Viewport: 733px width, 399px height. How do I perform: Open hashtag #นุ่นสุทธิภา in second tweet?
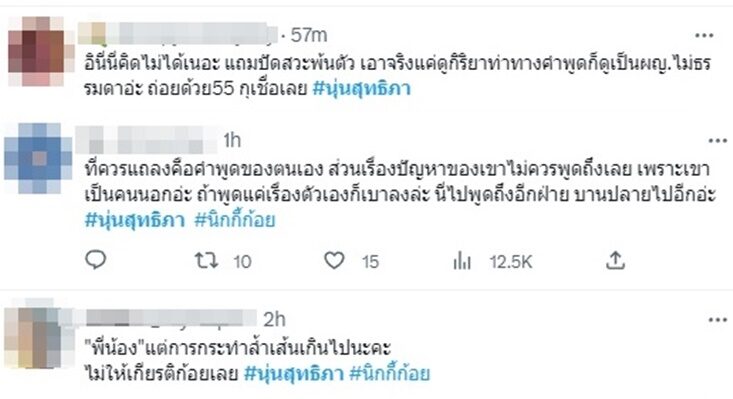(x=135, y=220)
